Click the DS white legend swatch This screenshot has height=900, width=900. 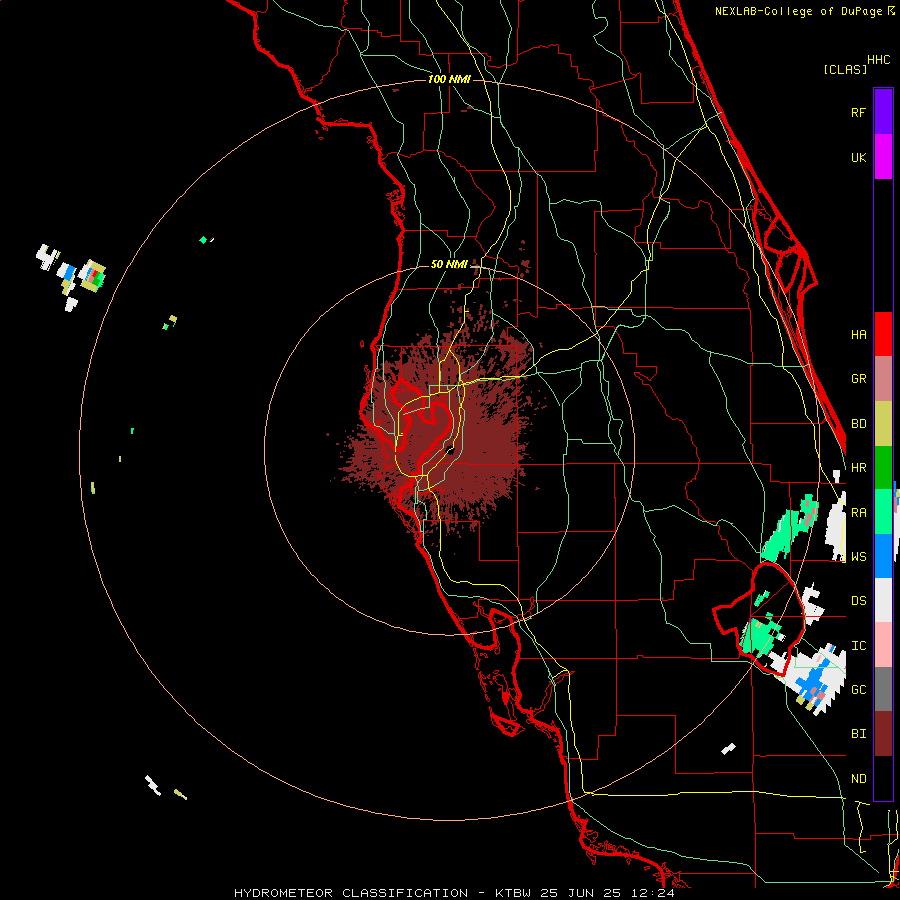point(883,600)
